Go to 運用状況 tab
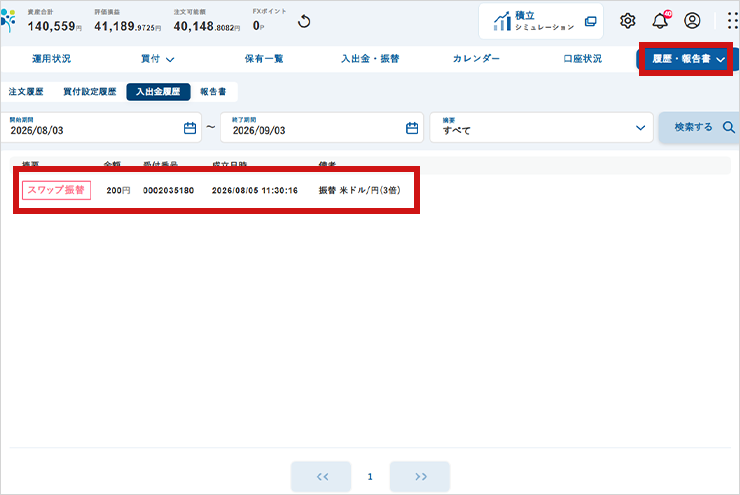740x495 pixels. click(x=51, y=59)
